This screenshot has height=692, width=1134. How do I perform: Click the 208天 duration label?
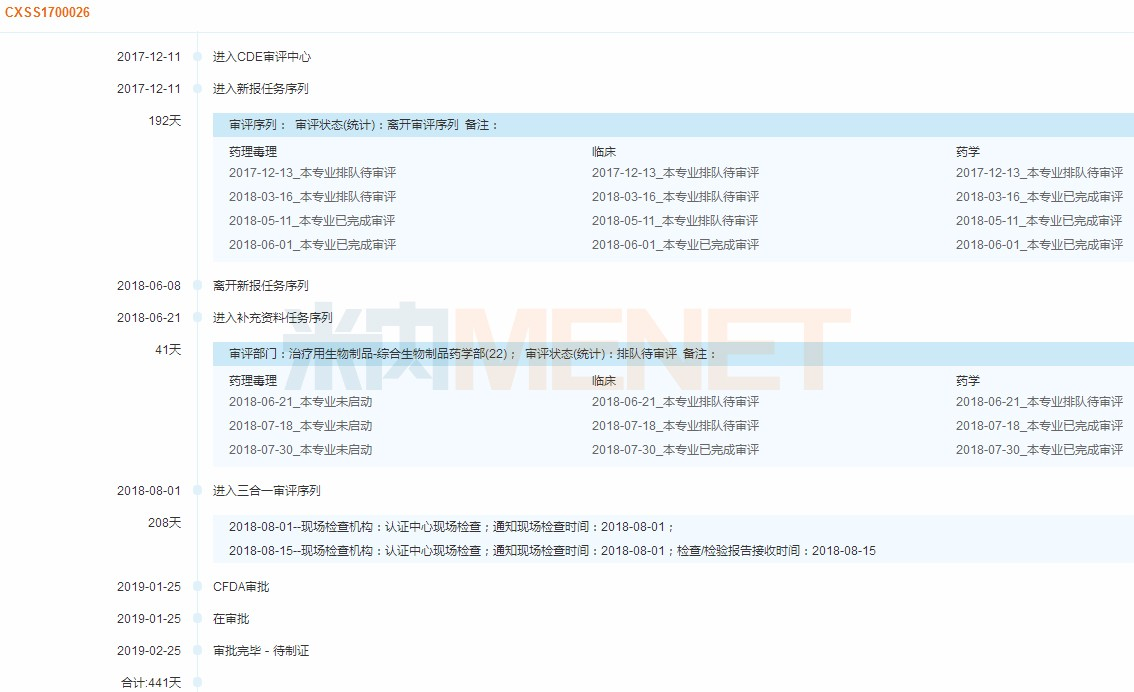click(165, 522)
